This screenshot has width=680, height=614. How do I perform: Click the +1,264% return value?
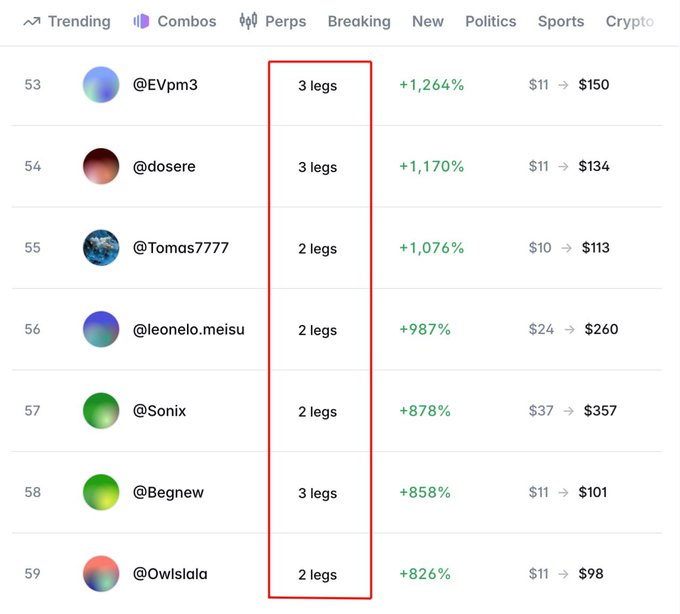432,85
